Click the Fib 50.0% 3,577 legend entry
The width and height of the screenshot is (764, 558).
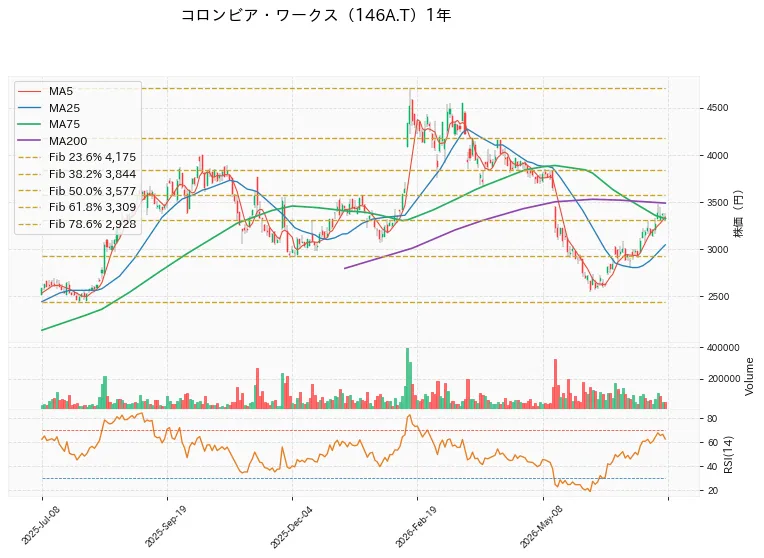pyautogui.click(x=76, y=191)
